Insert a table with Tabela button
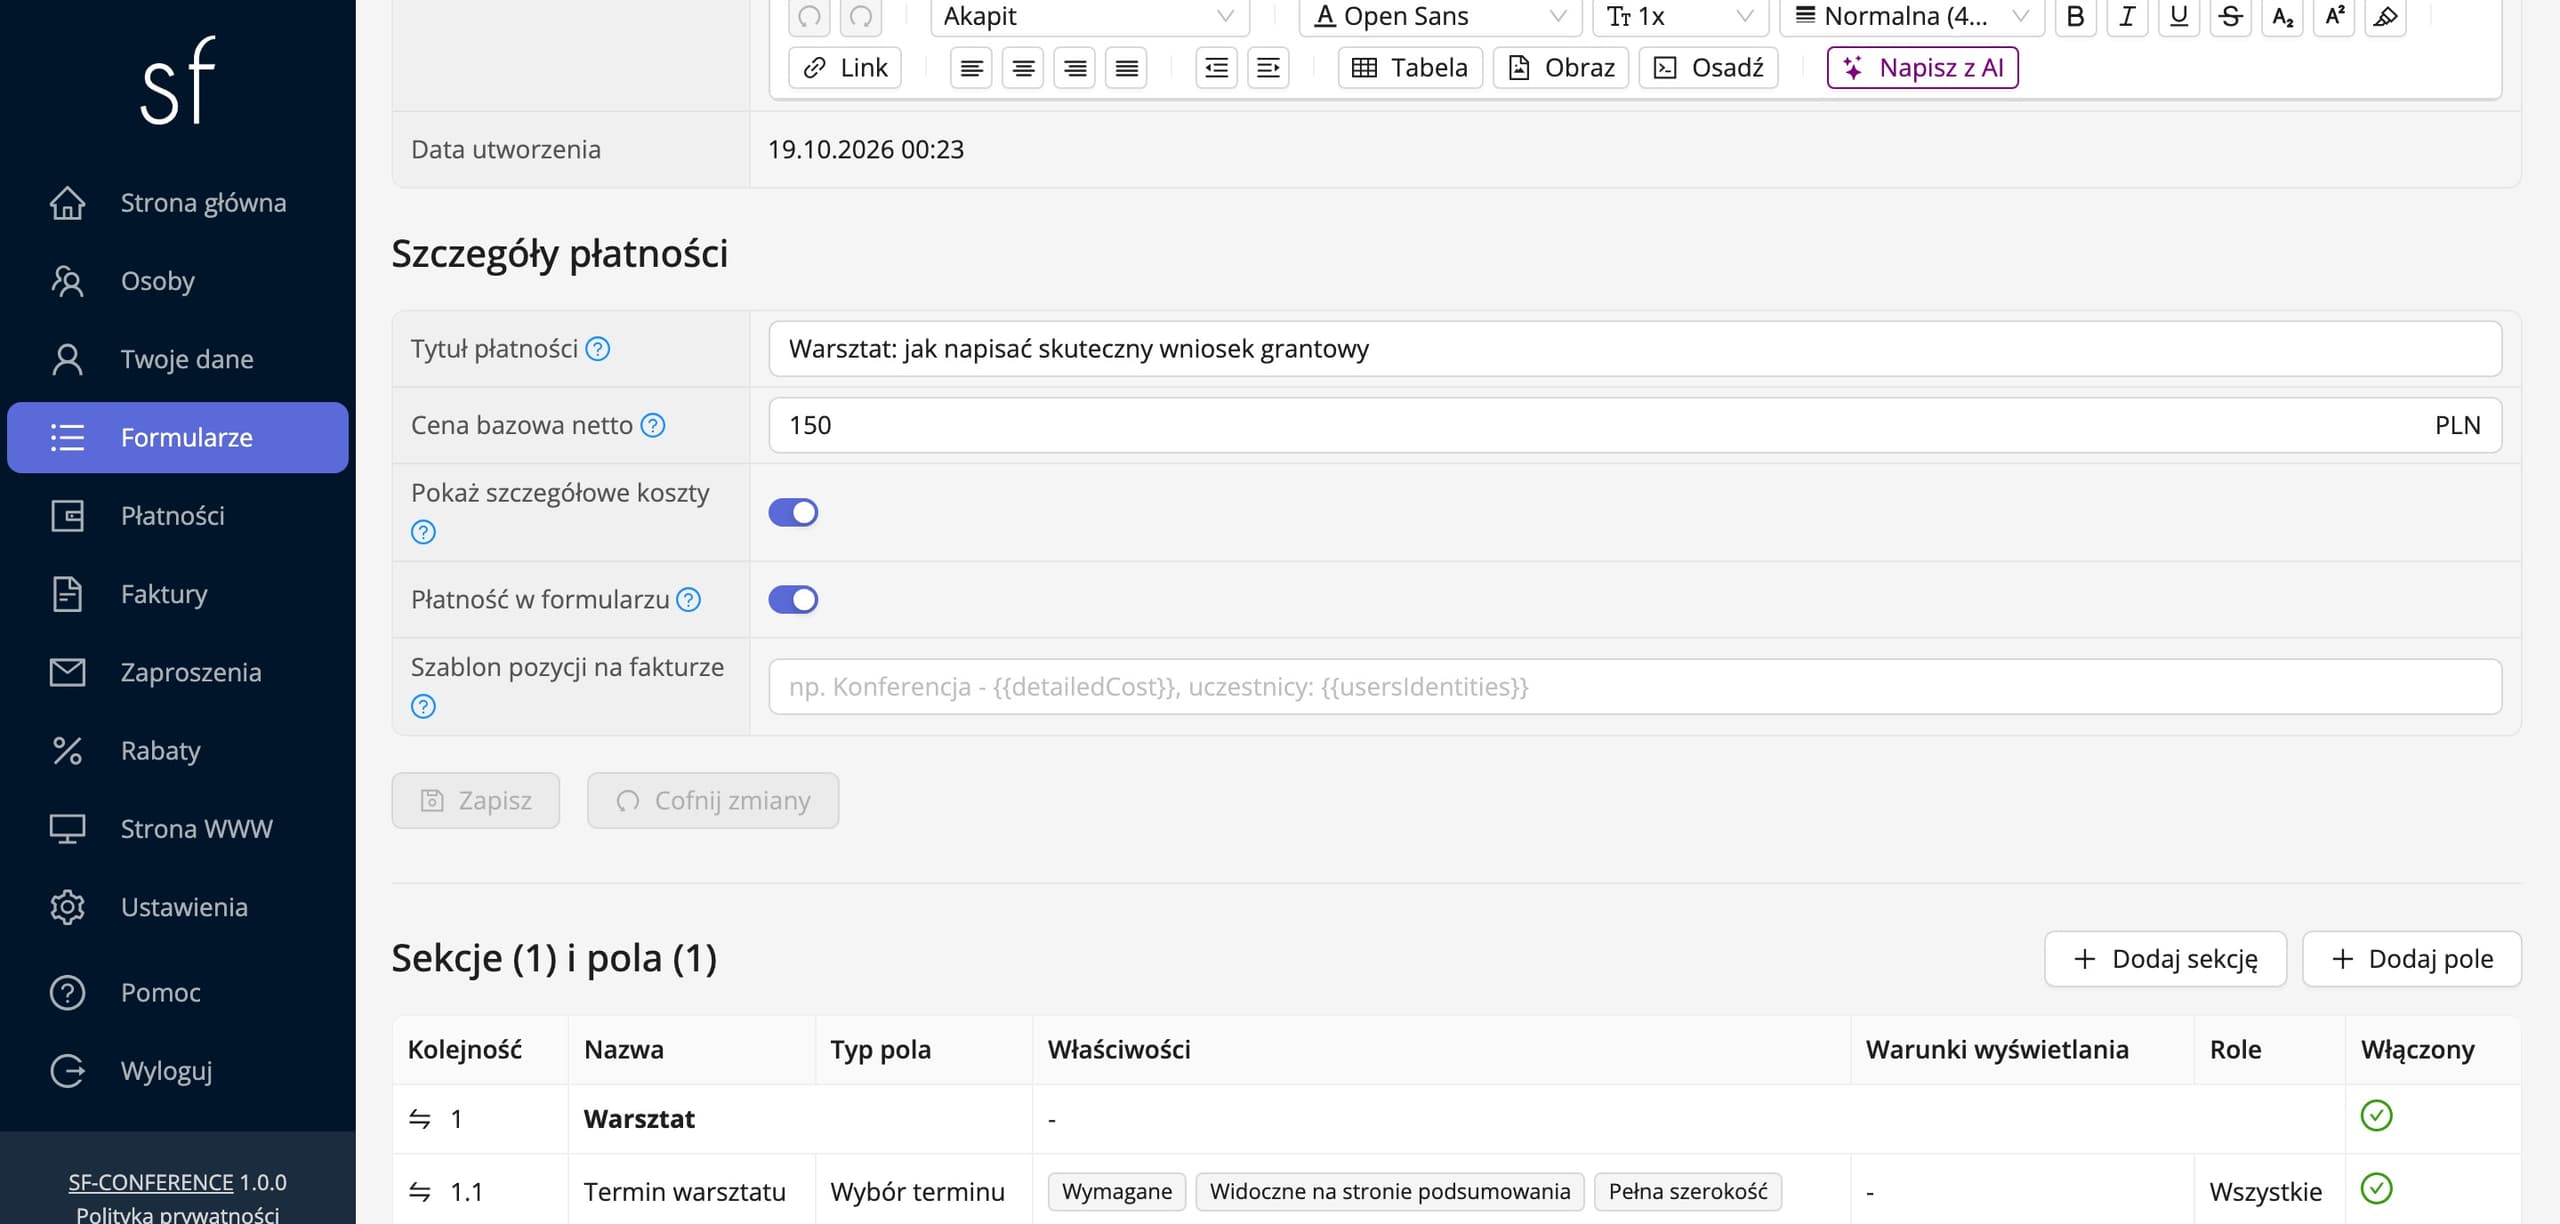 click(1410, 68)
